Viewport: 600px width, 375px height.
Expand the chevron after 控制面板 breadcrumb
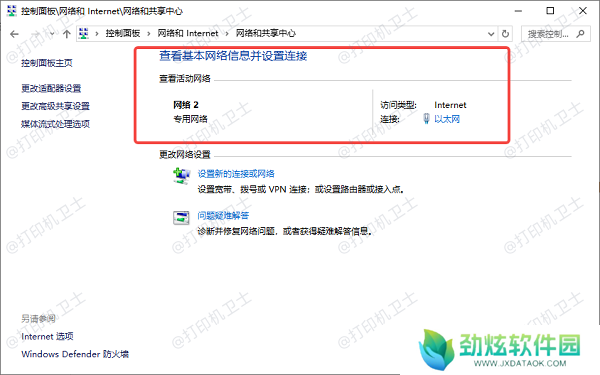pyautogui.click(x=149, y=34)
